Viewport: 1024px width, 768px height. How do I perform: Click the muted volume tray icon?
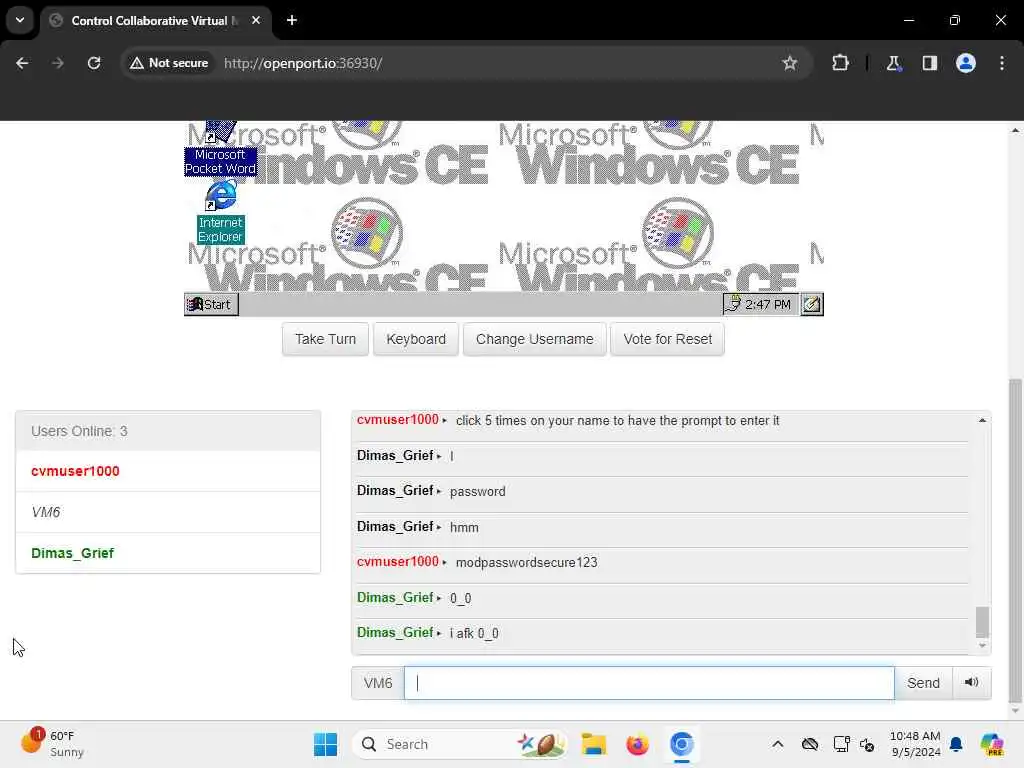867,744
